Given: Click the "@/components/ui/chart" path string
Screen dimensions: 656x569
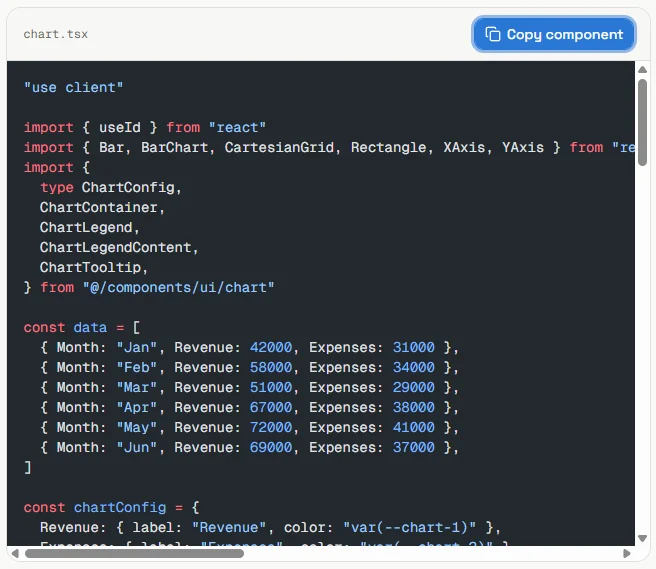Looking at the screenshot, I should coord(179,287).
